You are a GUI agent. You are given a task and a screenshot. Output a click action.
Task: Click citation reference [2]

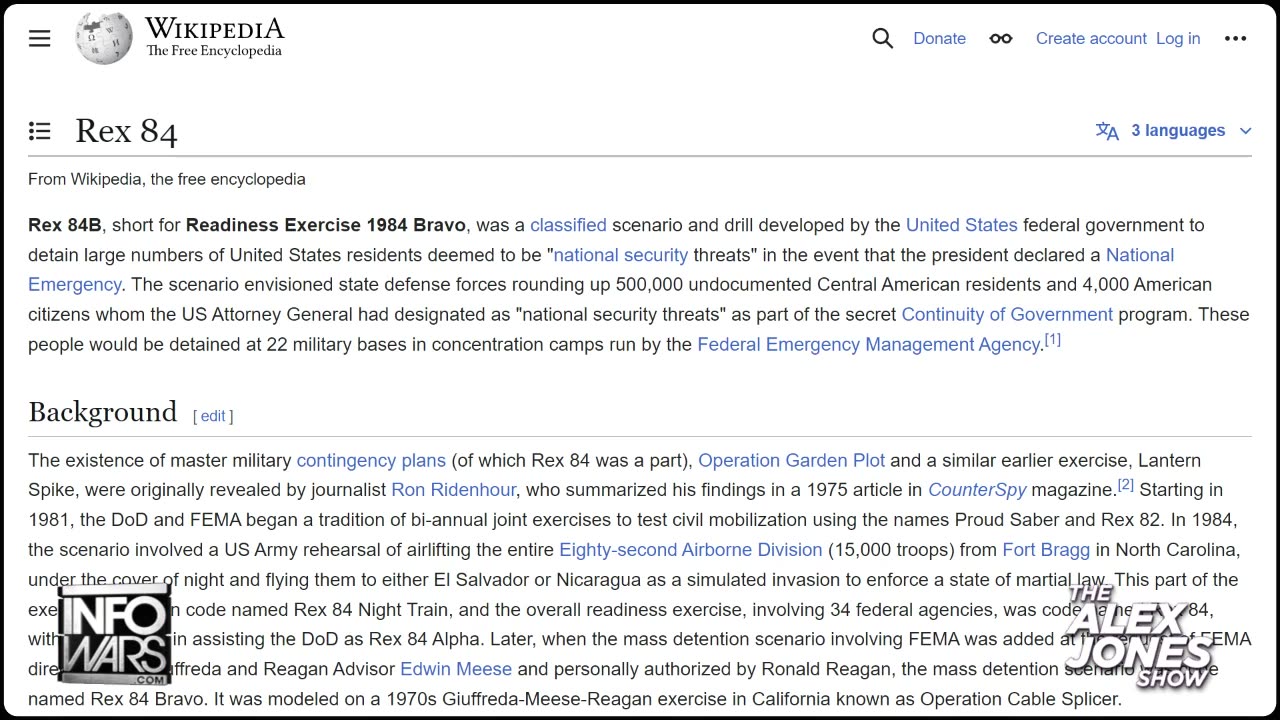(x=1126, y=486)
